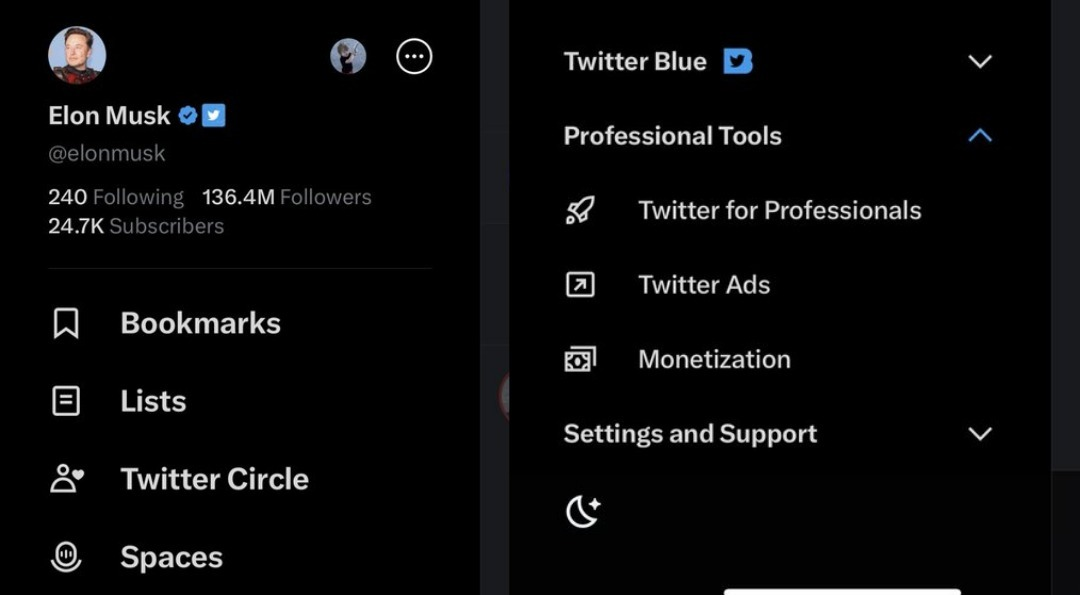Viewport: 1080px width, 595px height.
Task: Open the 240 Following list
Action: [116, 197]
